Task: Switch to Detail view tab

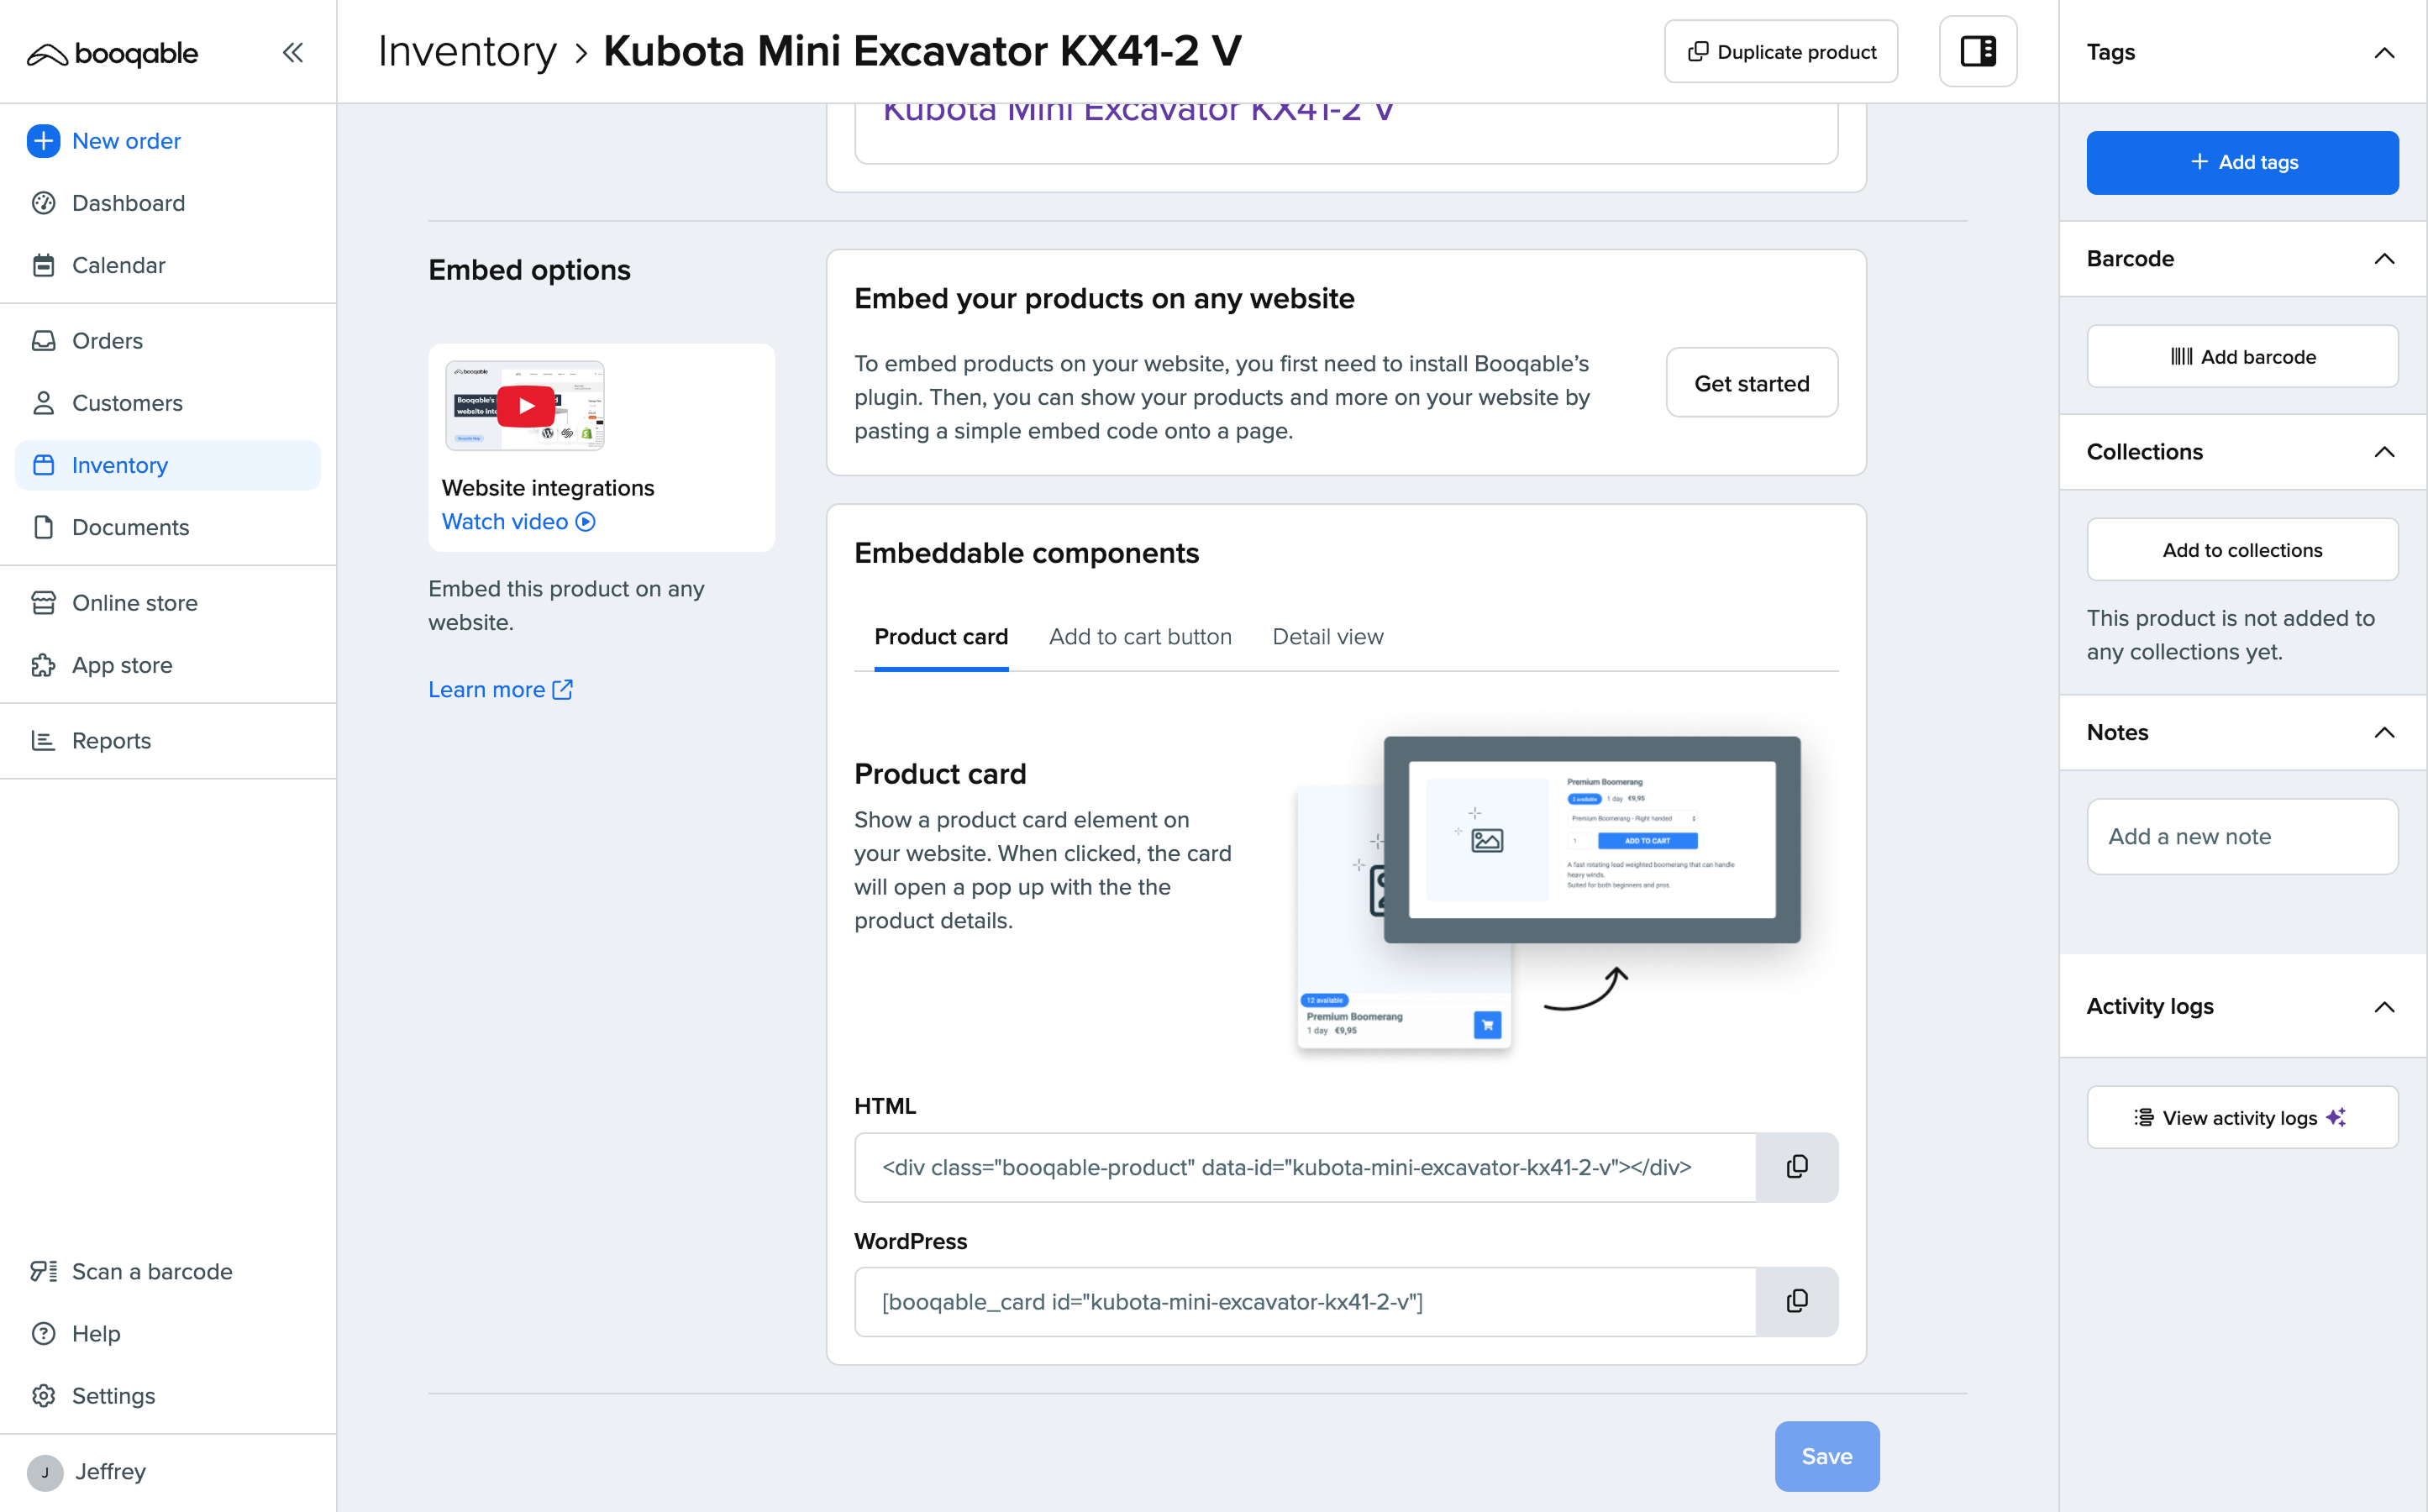Action: (x=1327, y=637)
